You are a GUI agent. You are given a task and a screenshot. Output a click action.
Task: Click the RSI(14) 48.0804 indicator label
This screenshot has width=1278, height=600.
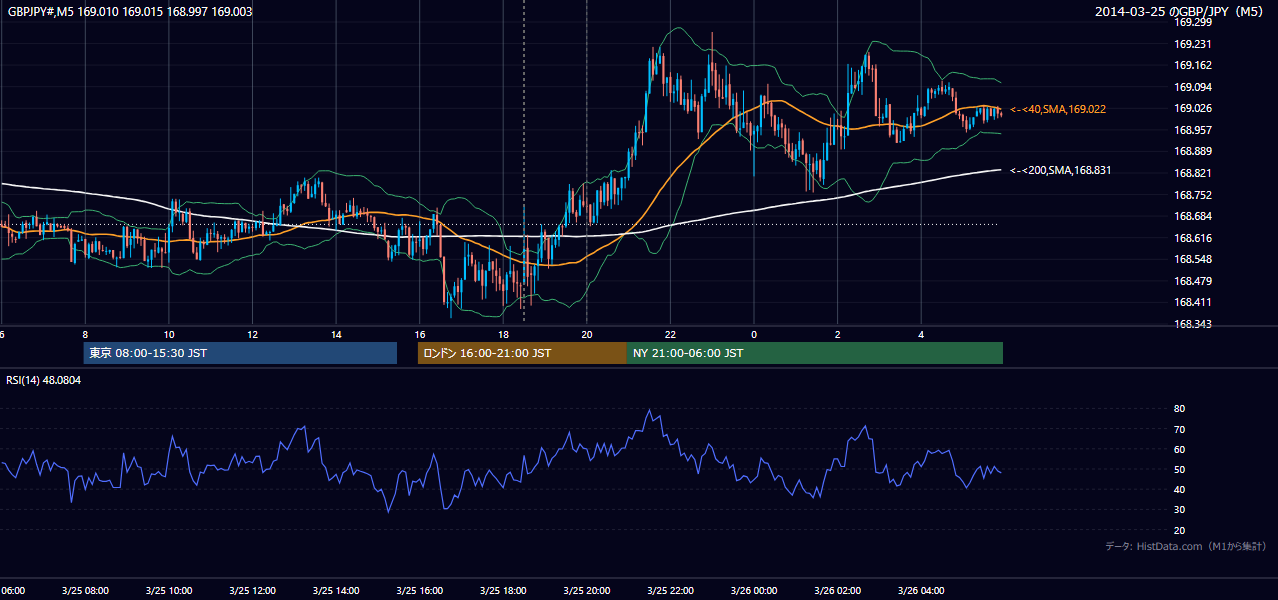point(42,381)
